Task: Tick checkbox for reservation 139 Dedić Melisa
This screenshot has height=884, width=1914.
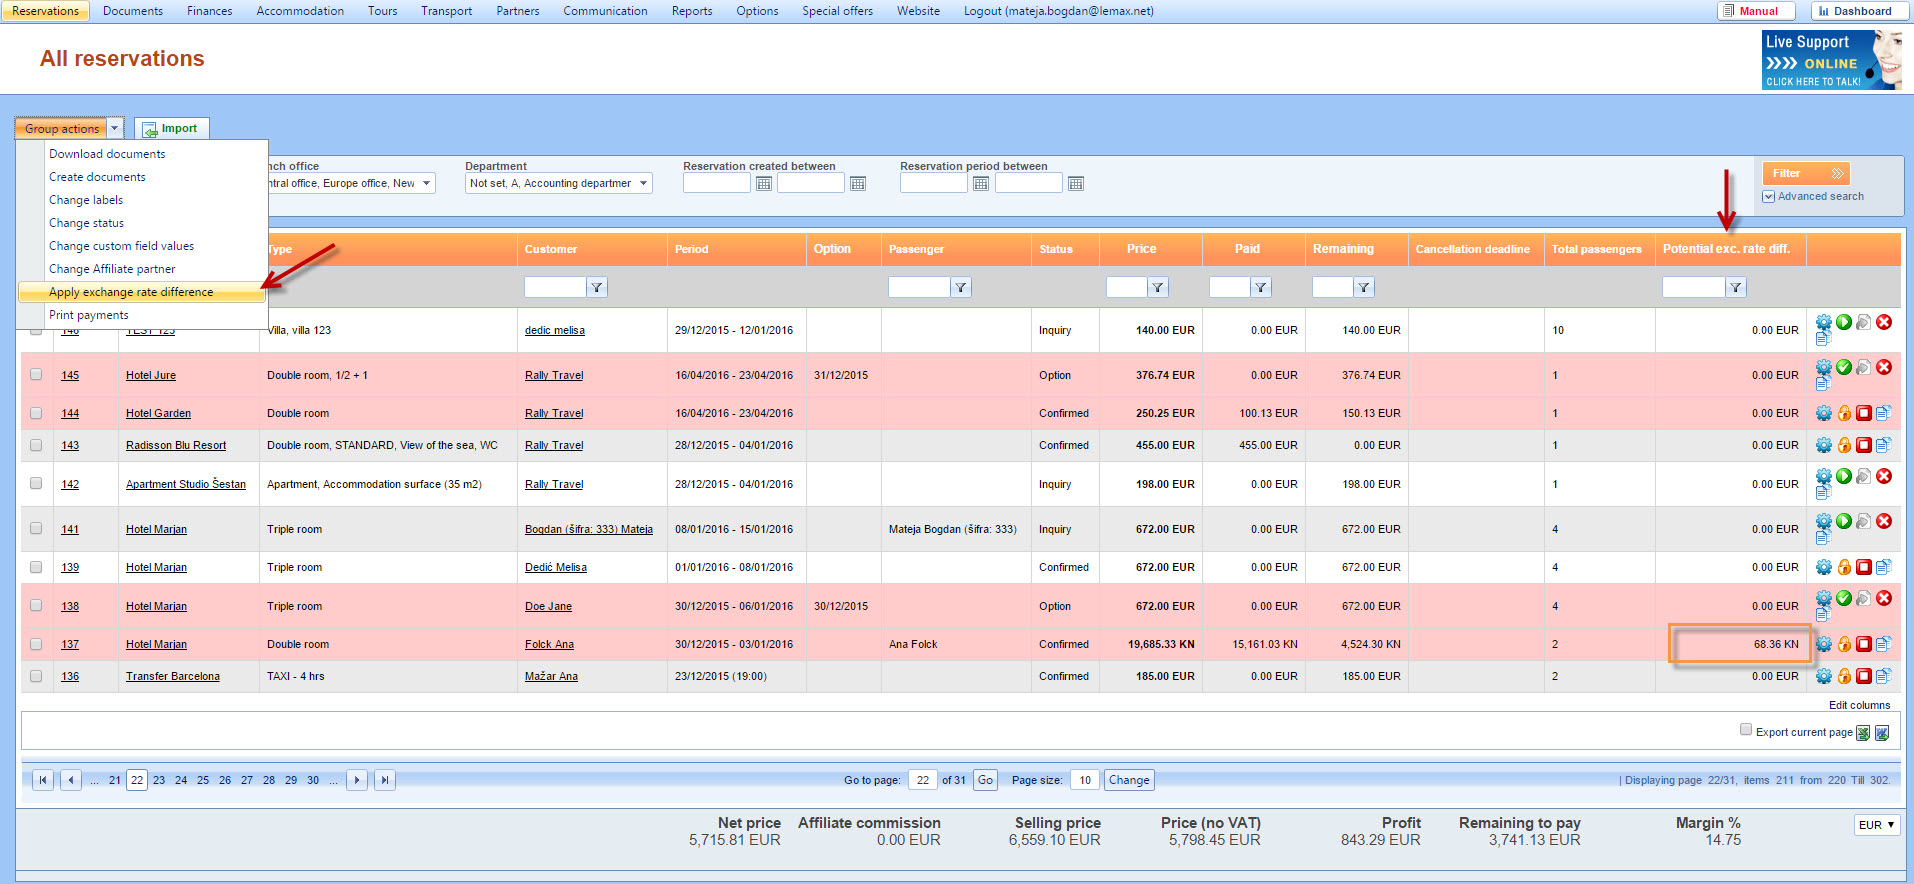Action: [x=36, y=567]
